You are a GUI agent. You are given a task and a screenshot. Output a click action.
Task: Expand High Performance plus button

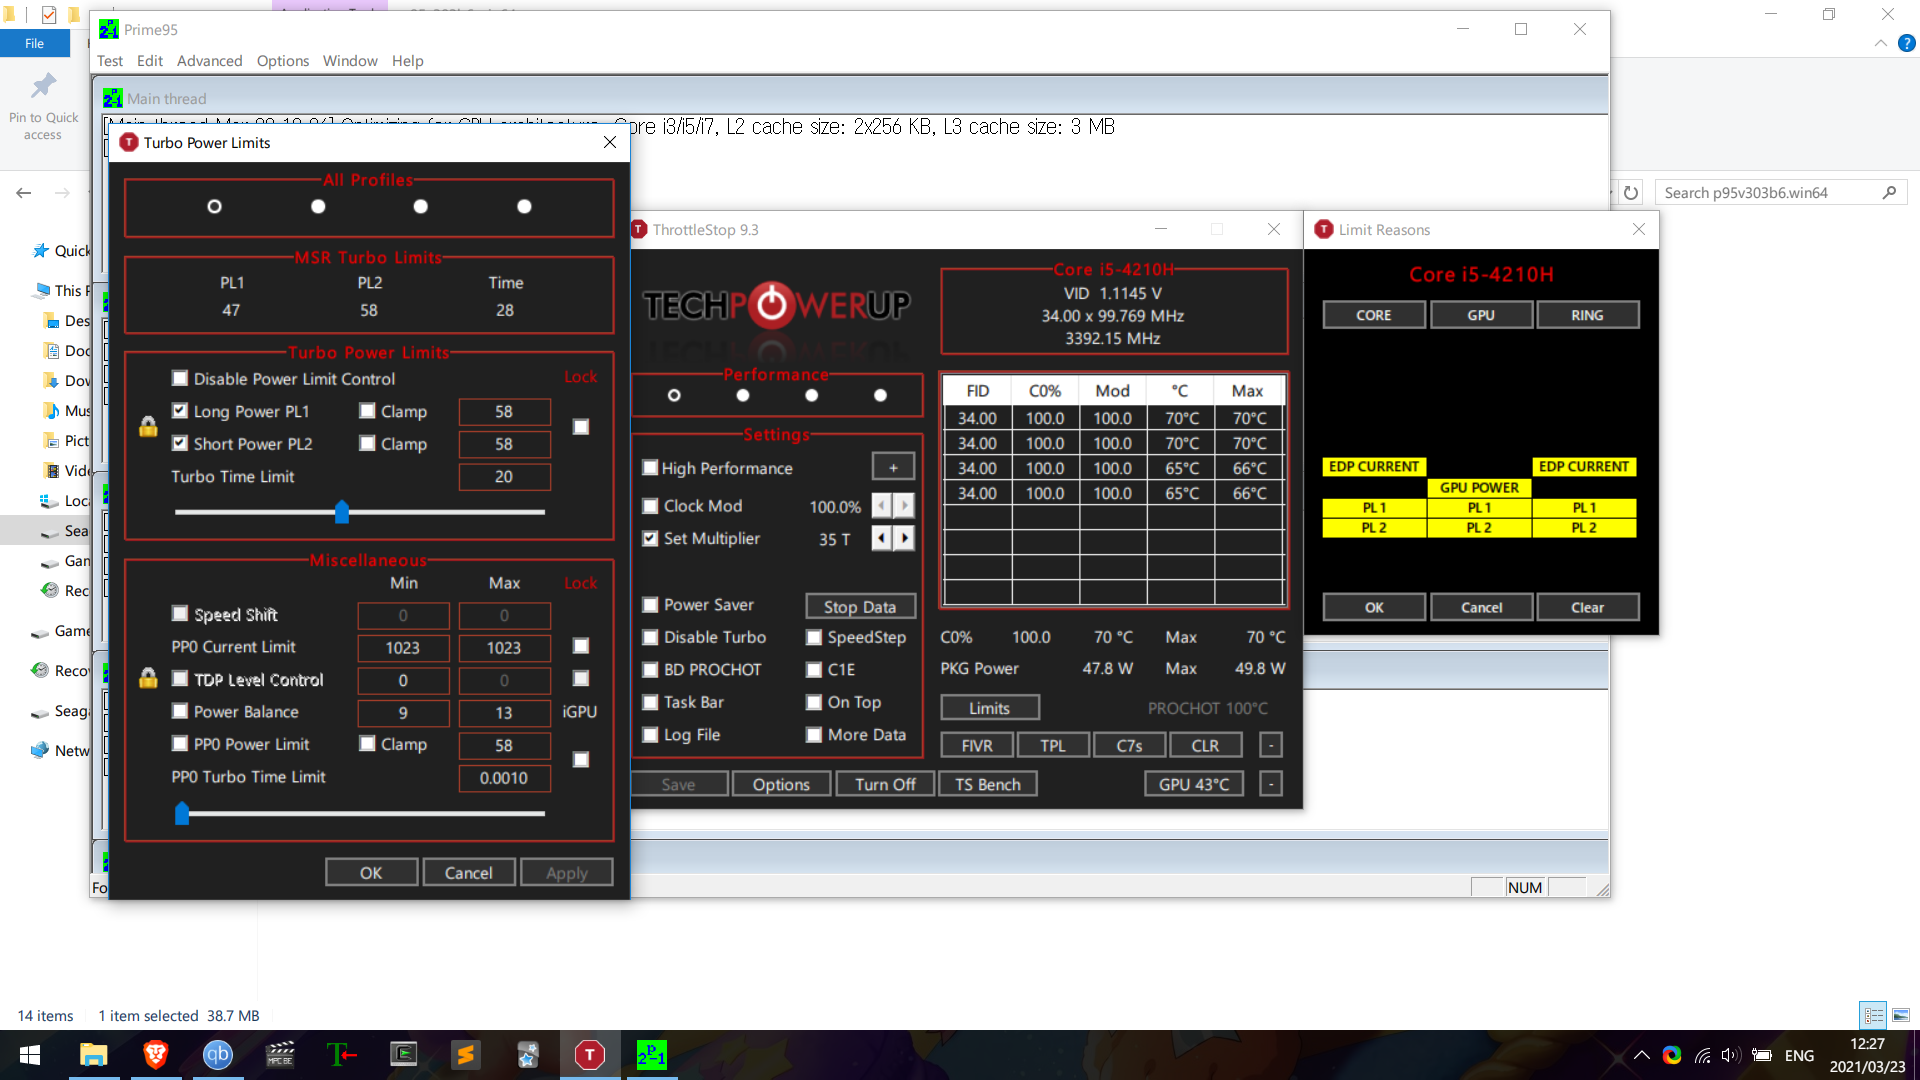point(893,467)
